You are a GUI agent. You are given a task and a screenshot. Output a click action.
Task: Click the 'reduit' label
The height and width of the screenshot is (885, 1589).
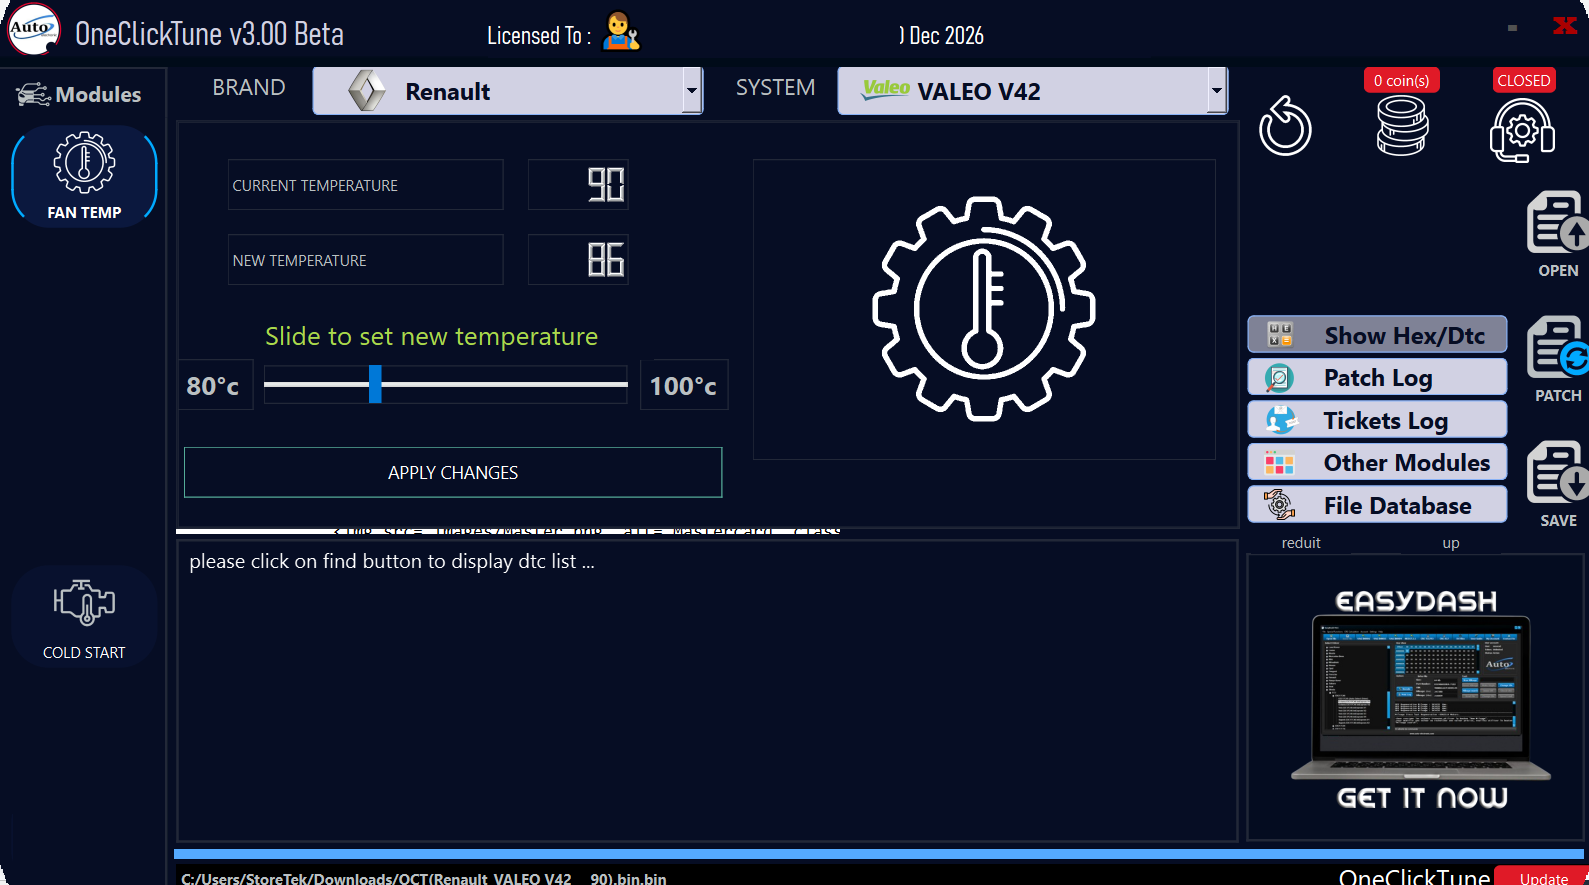tap(1301, 543)
